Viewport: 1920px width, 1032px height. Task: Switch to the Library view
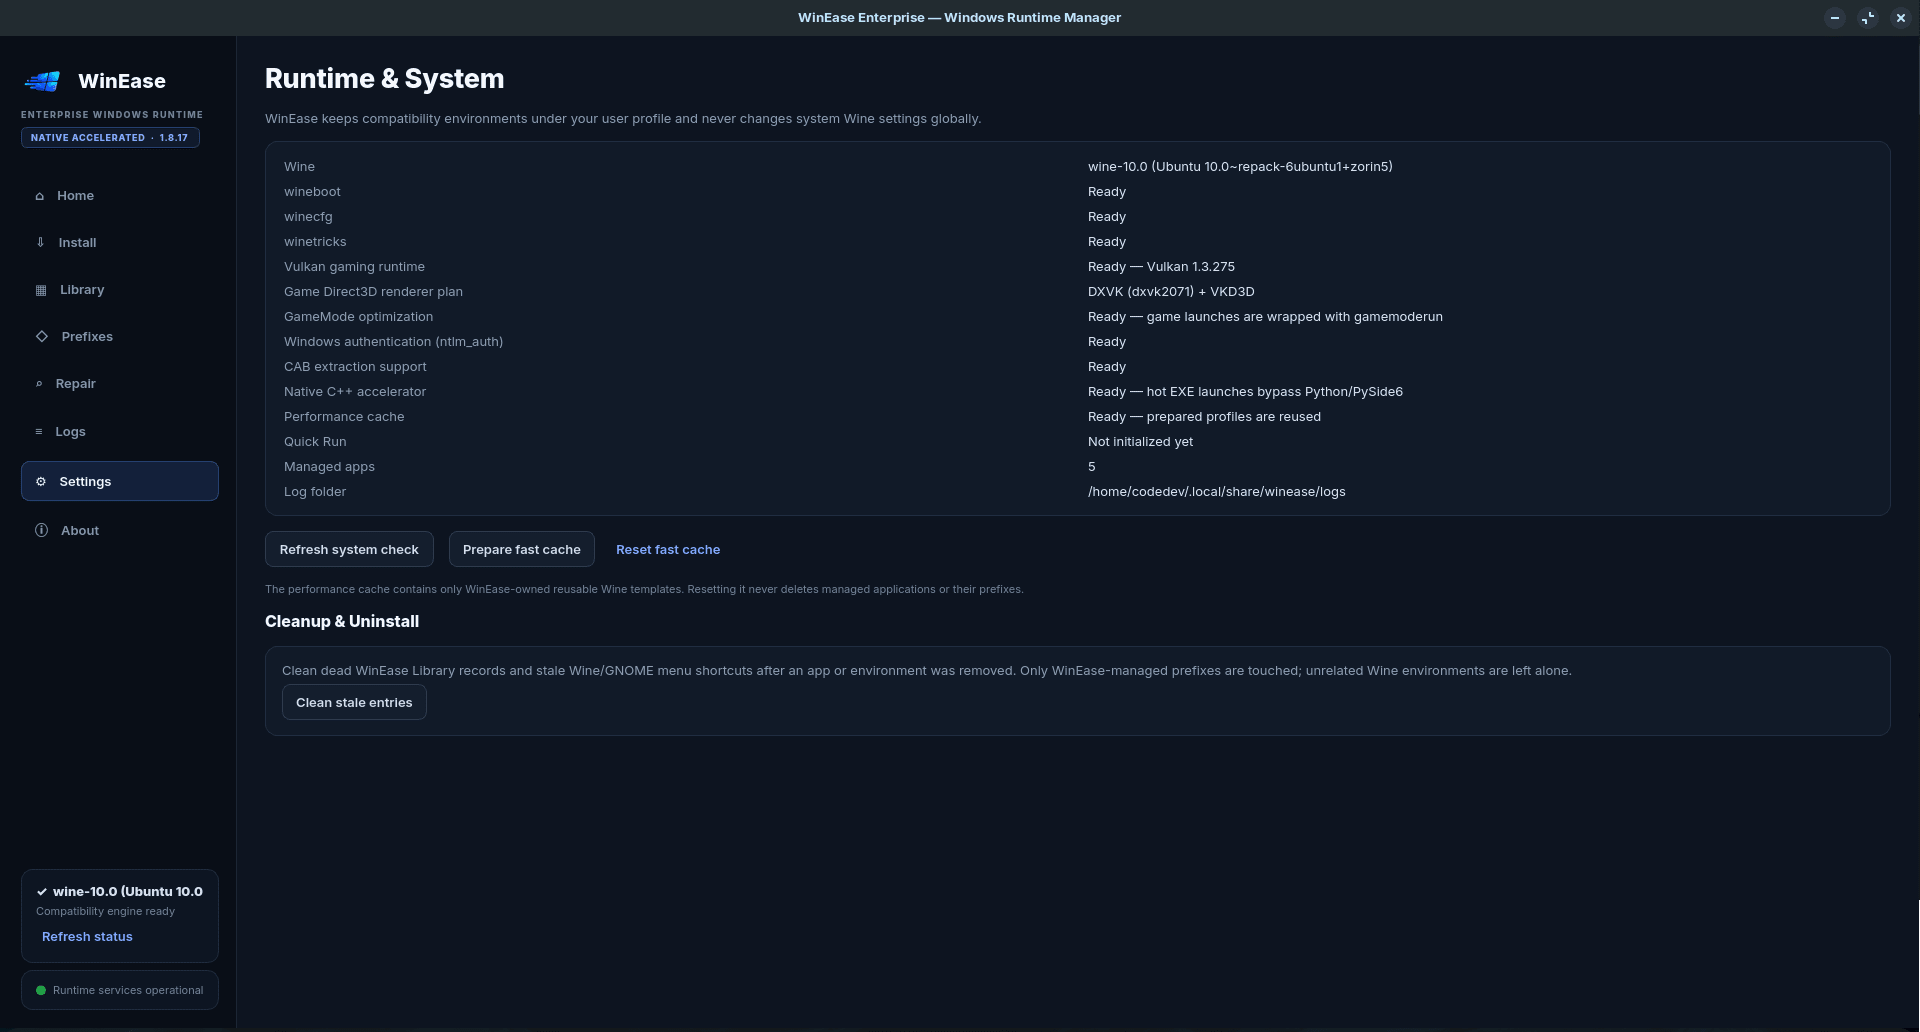pyautogui.click(x=120, y=290)
